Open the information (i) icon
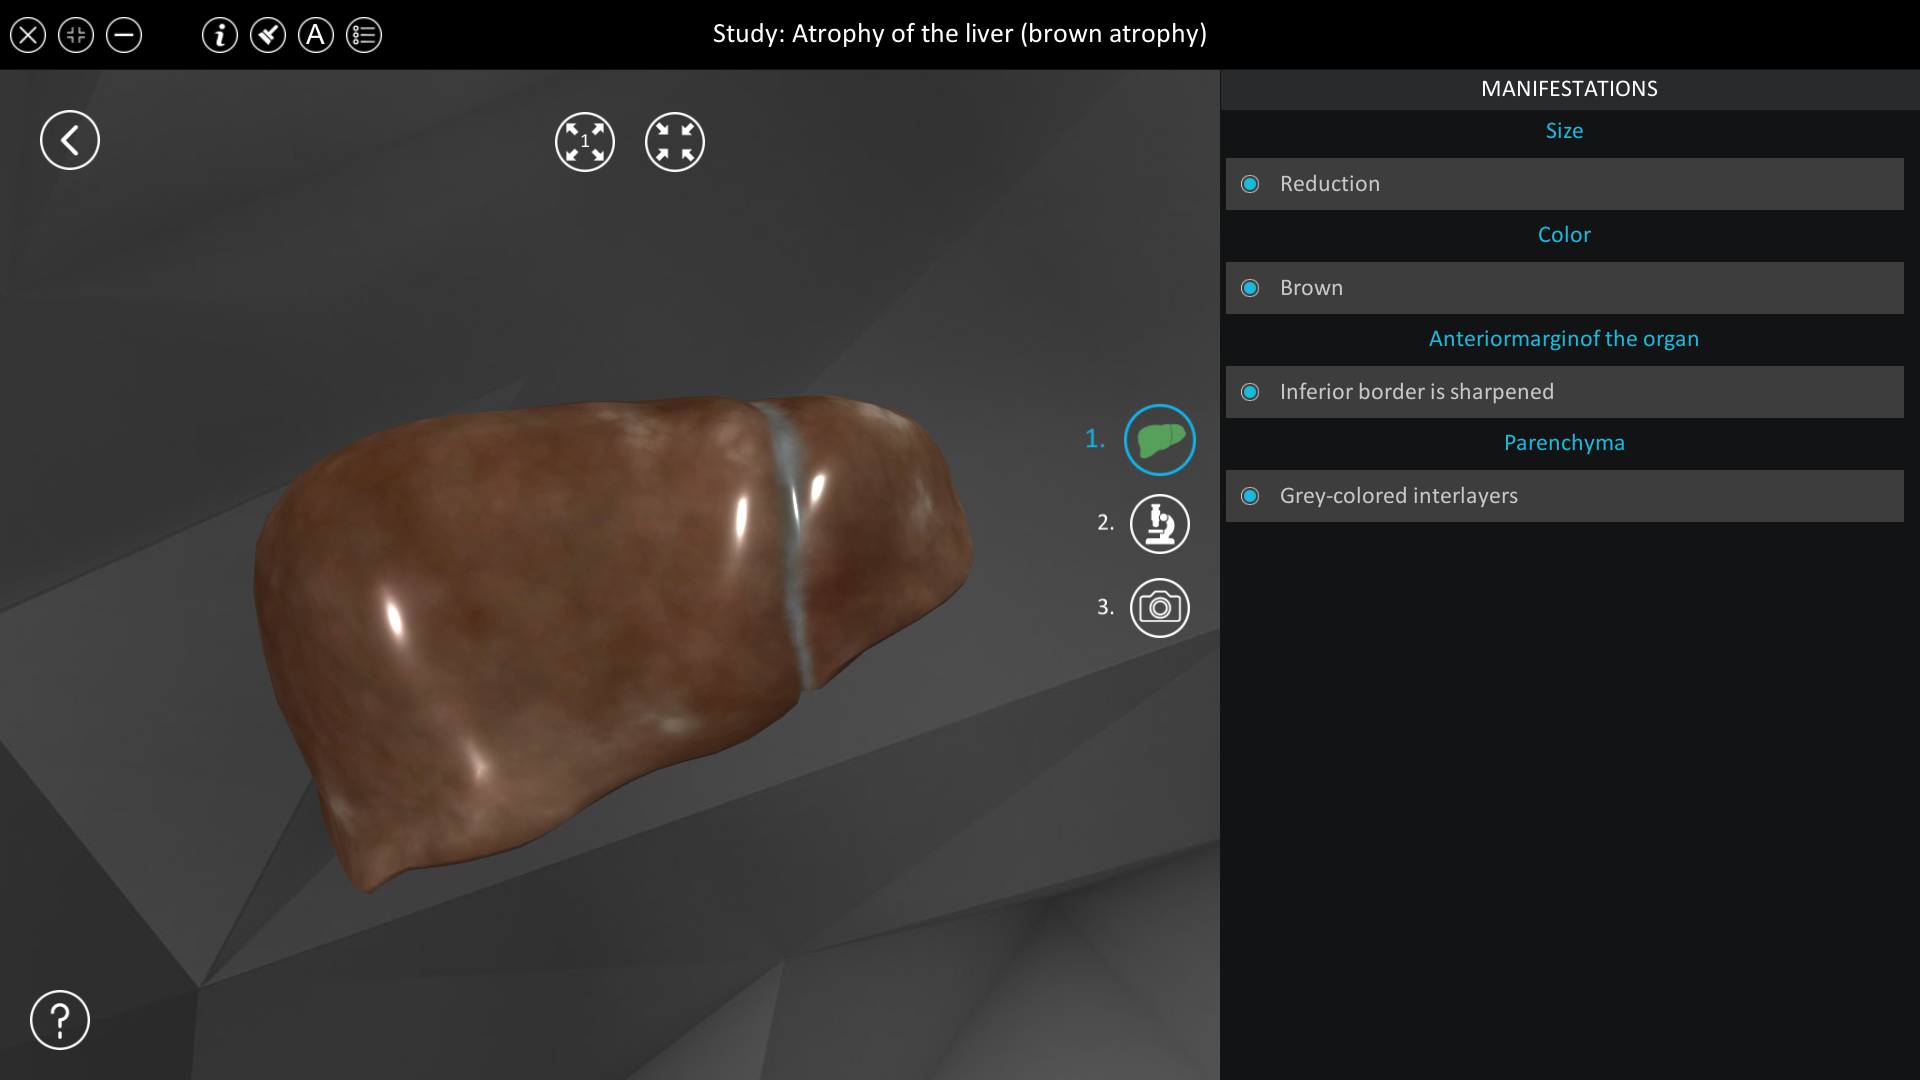This screenshot has height=1080, width=1920. [220, 35]
